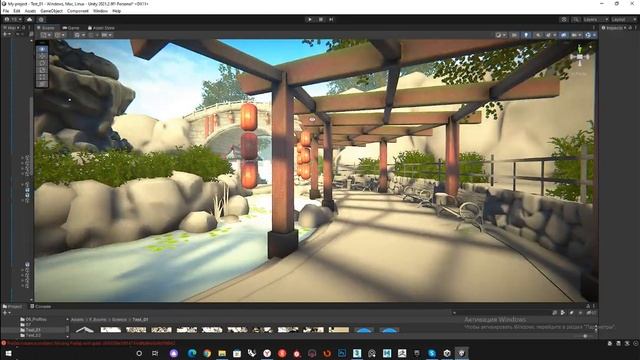The image size is (640, 360).
Task: Click the Test_01 breadcrumb link
Action: click(x=140, y=320)
